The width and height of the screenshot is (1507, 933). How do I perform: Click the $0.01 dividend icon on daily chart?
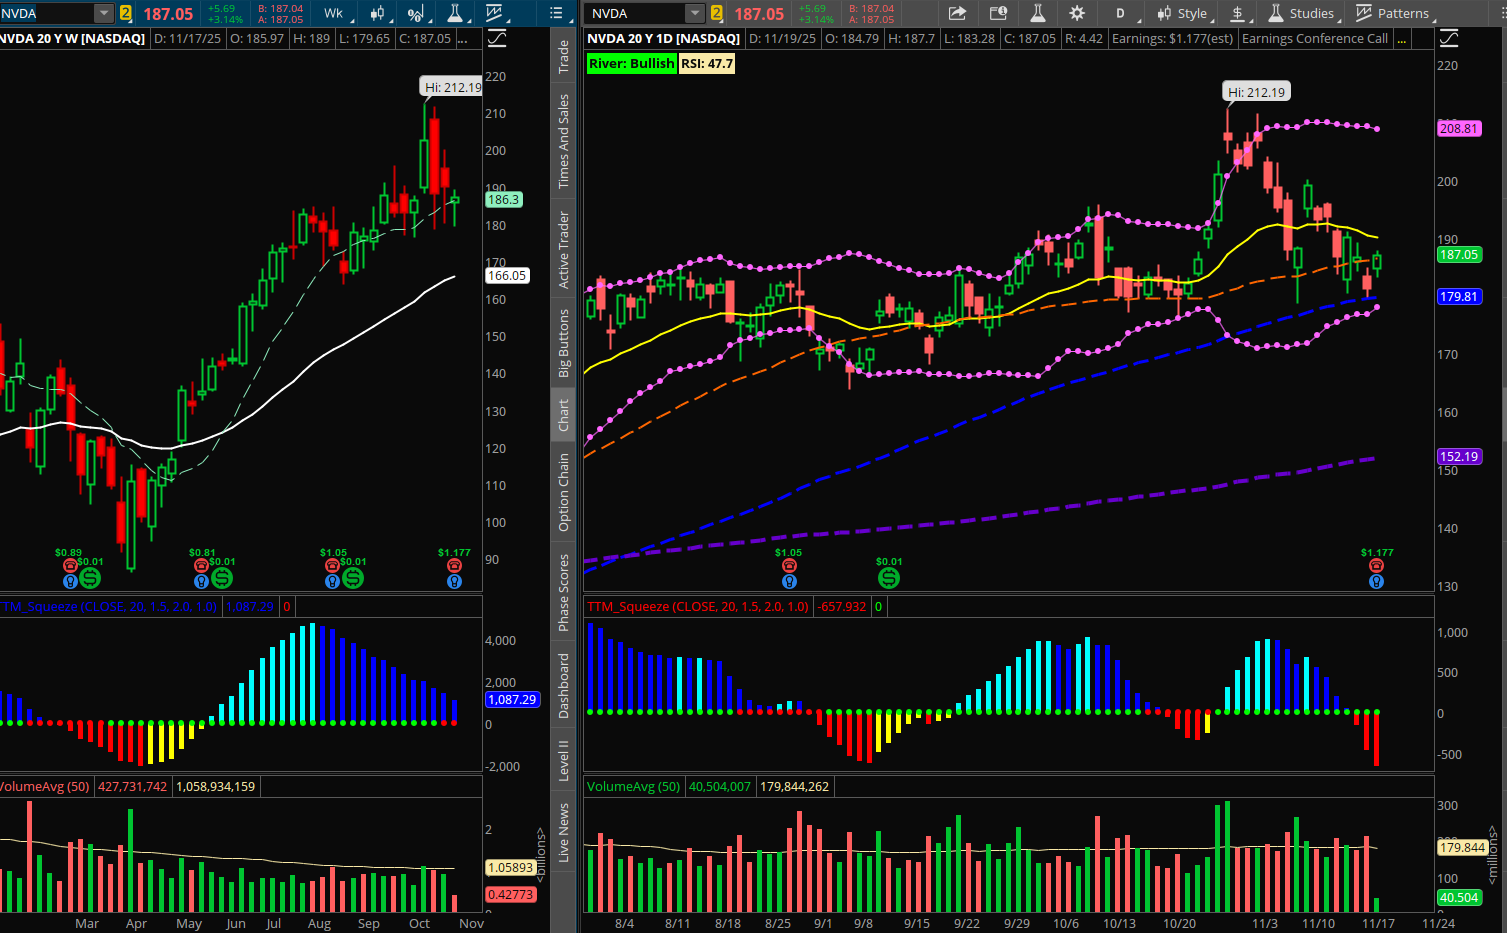coord(888,578)
